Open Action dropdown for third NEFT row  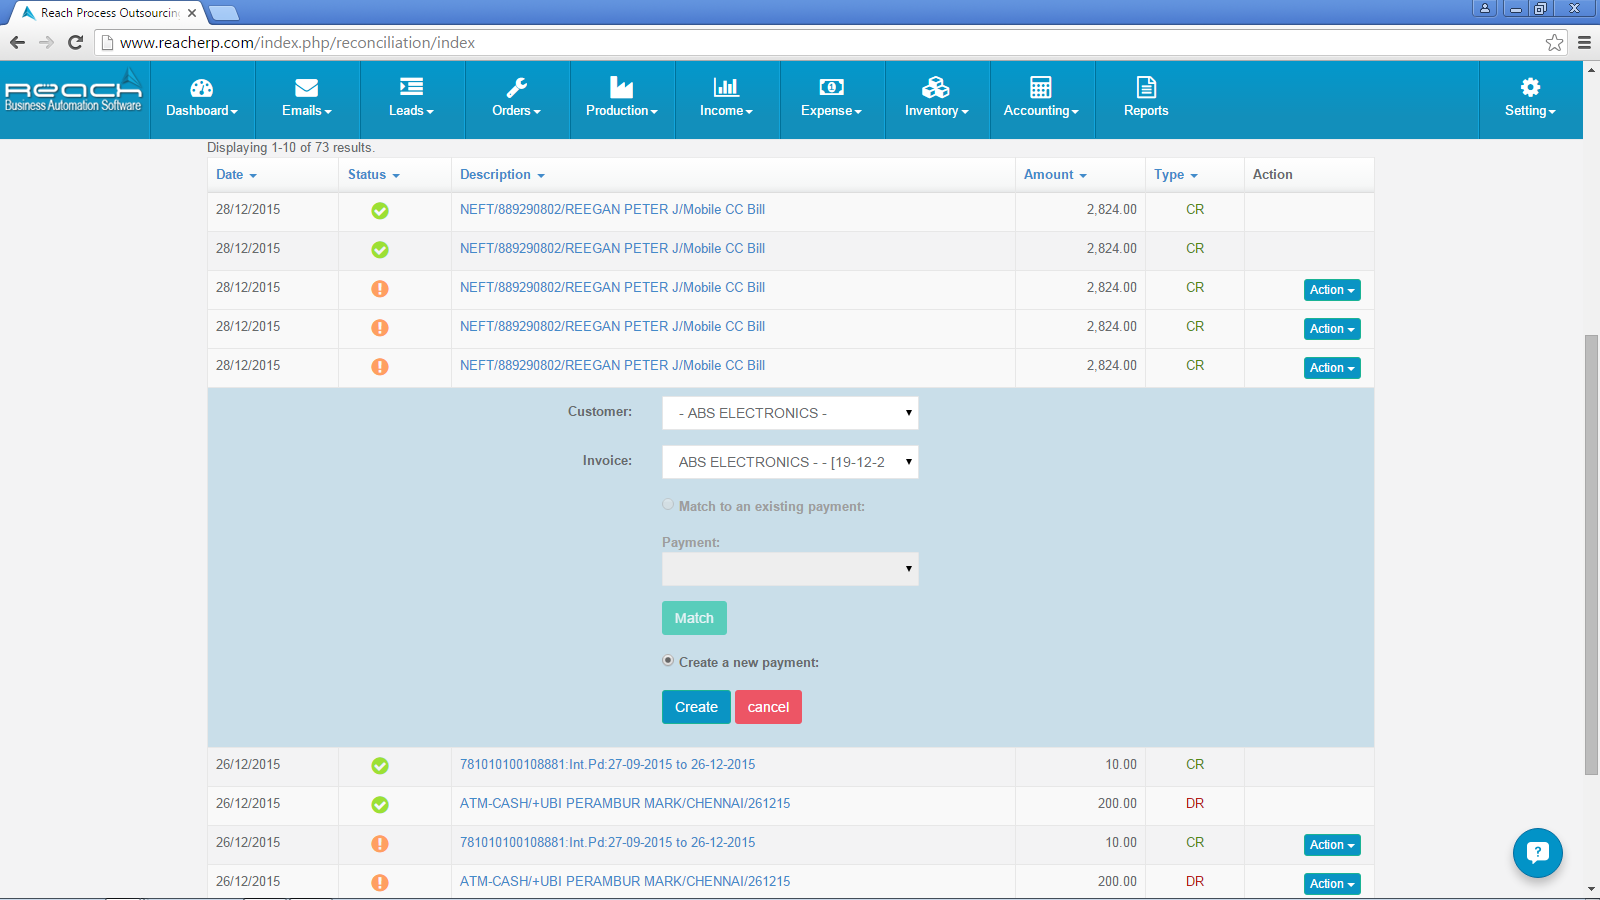(1332, 290)
